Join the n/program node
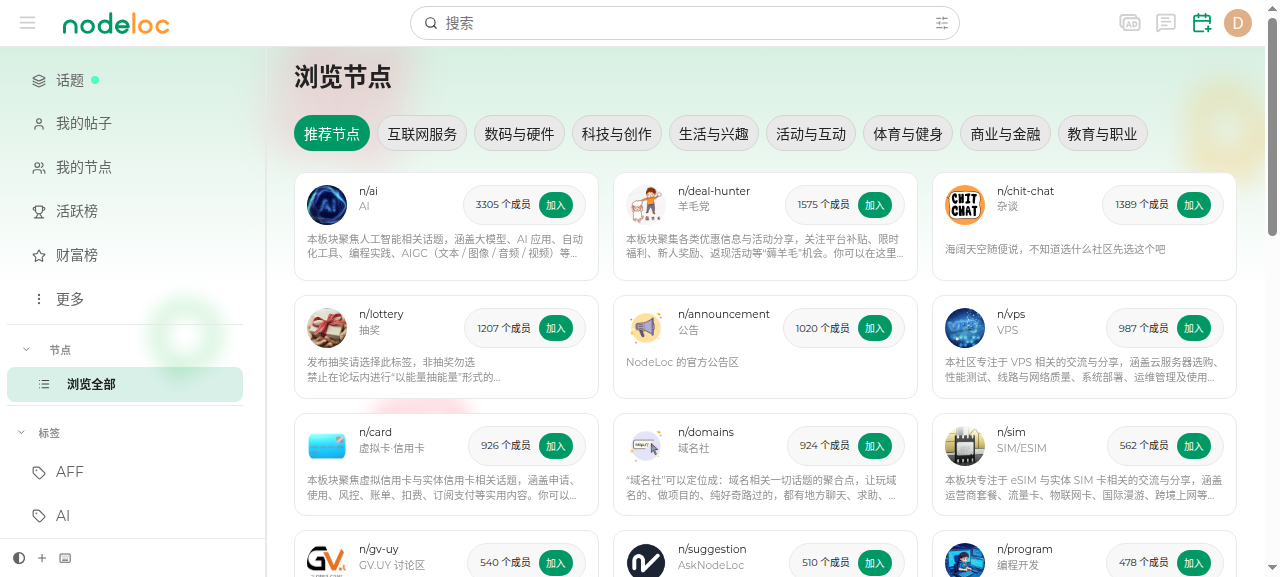The image size is (1280, 577). pos(1194,563)
